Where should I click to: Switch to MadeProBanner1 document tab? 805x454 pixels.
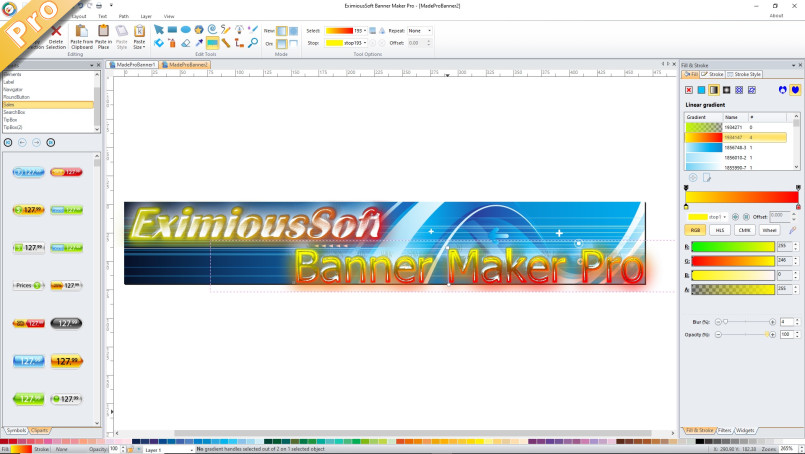click(132, 65)
